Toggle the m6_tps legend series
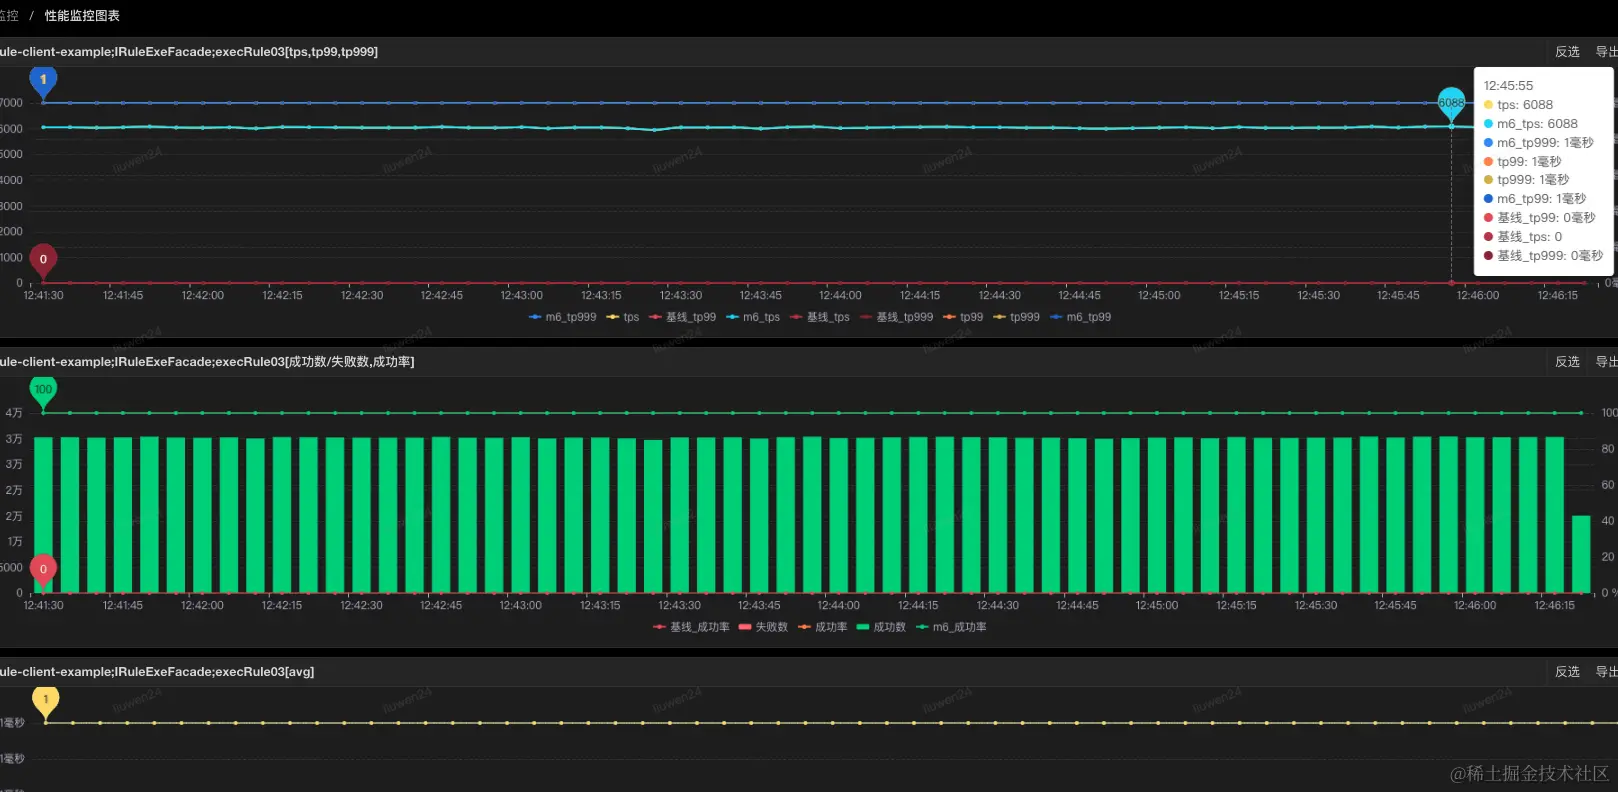The height and width of the screenshot is (792, 1618). (x=752, y=317)
